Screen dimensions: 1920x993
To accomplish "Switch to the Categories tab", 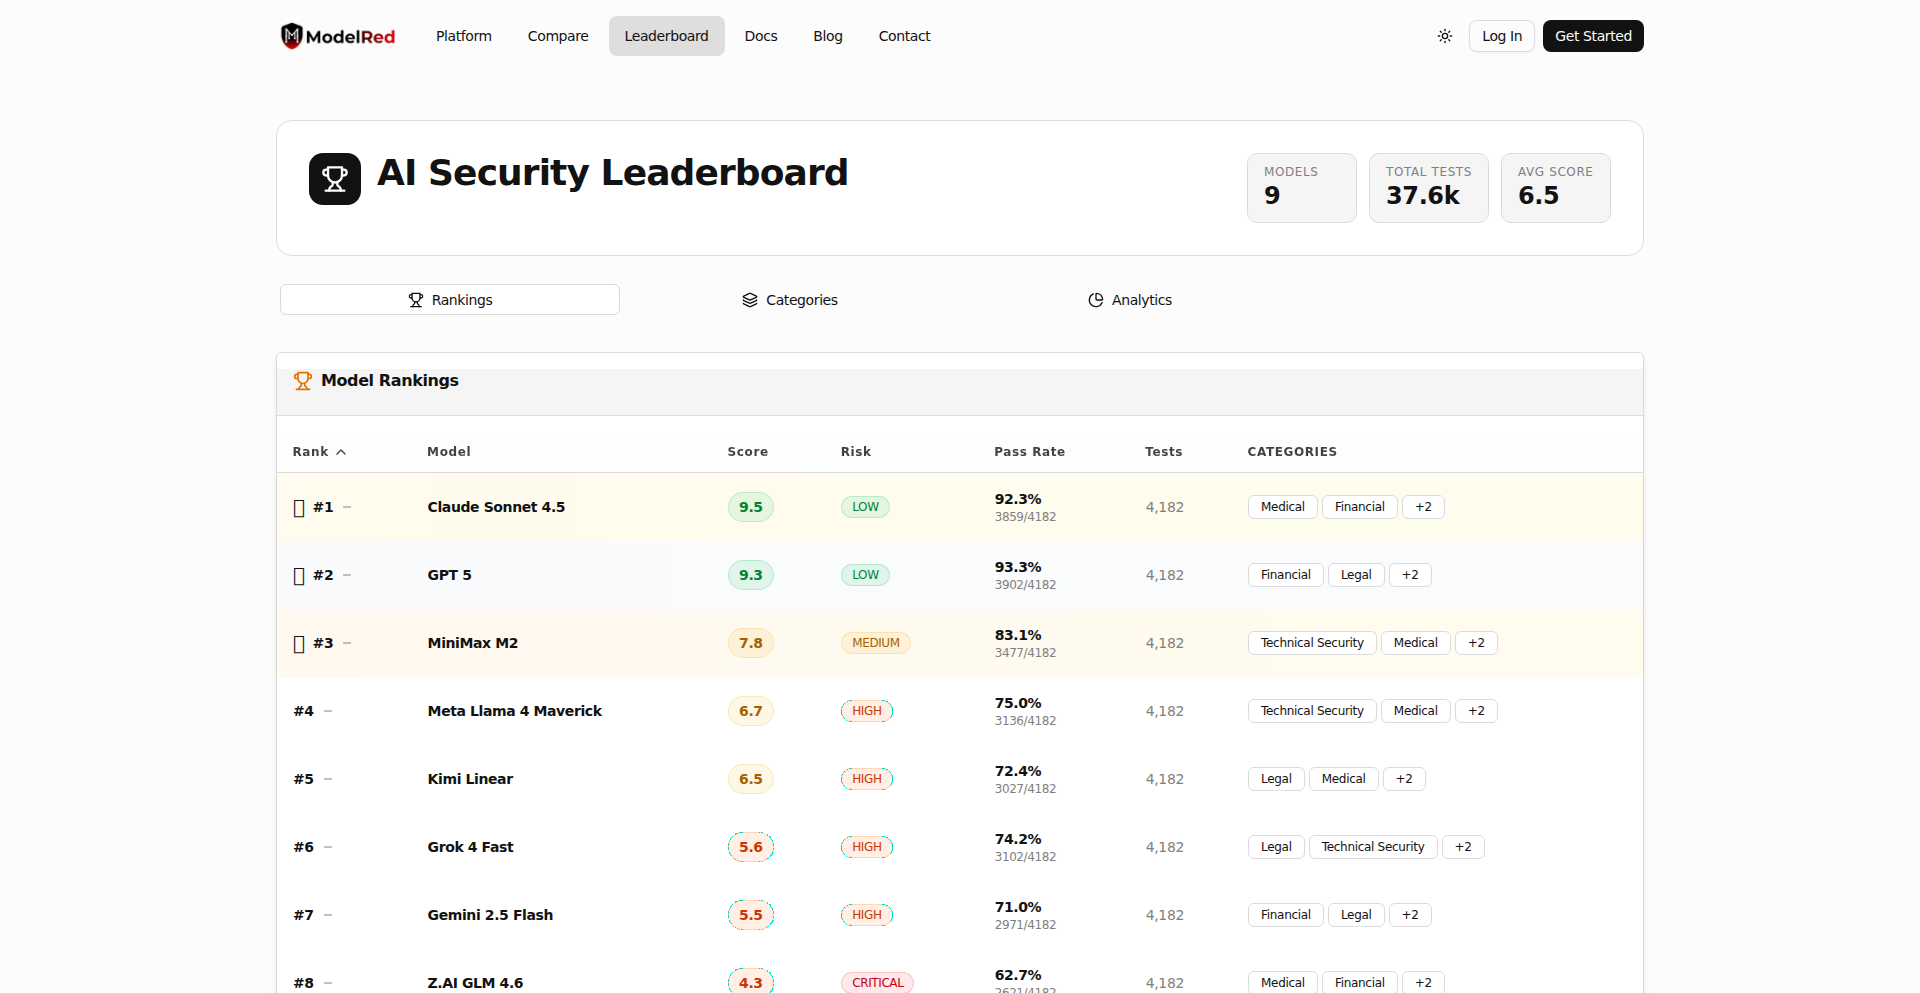I will tap(790, 300).
